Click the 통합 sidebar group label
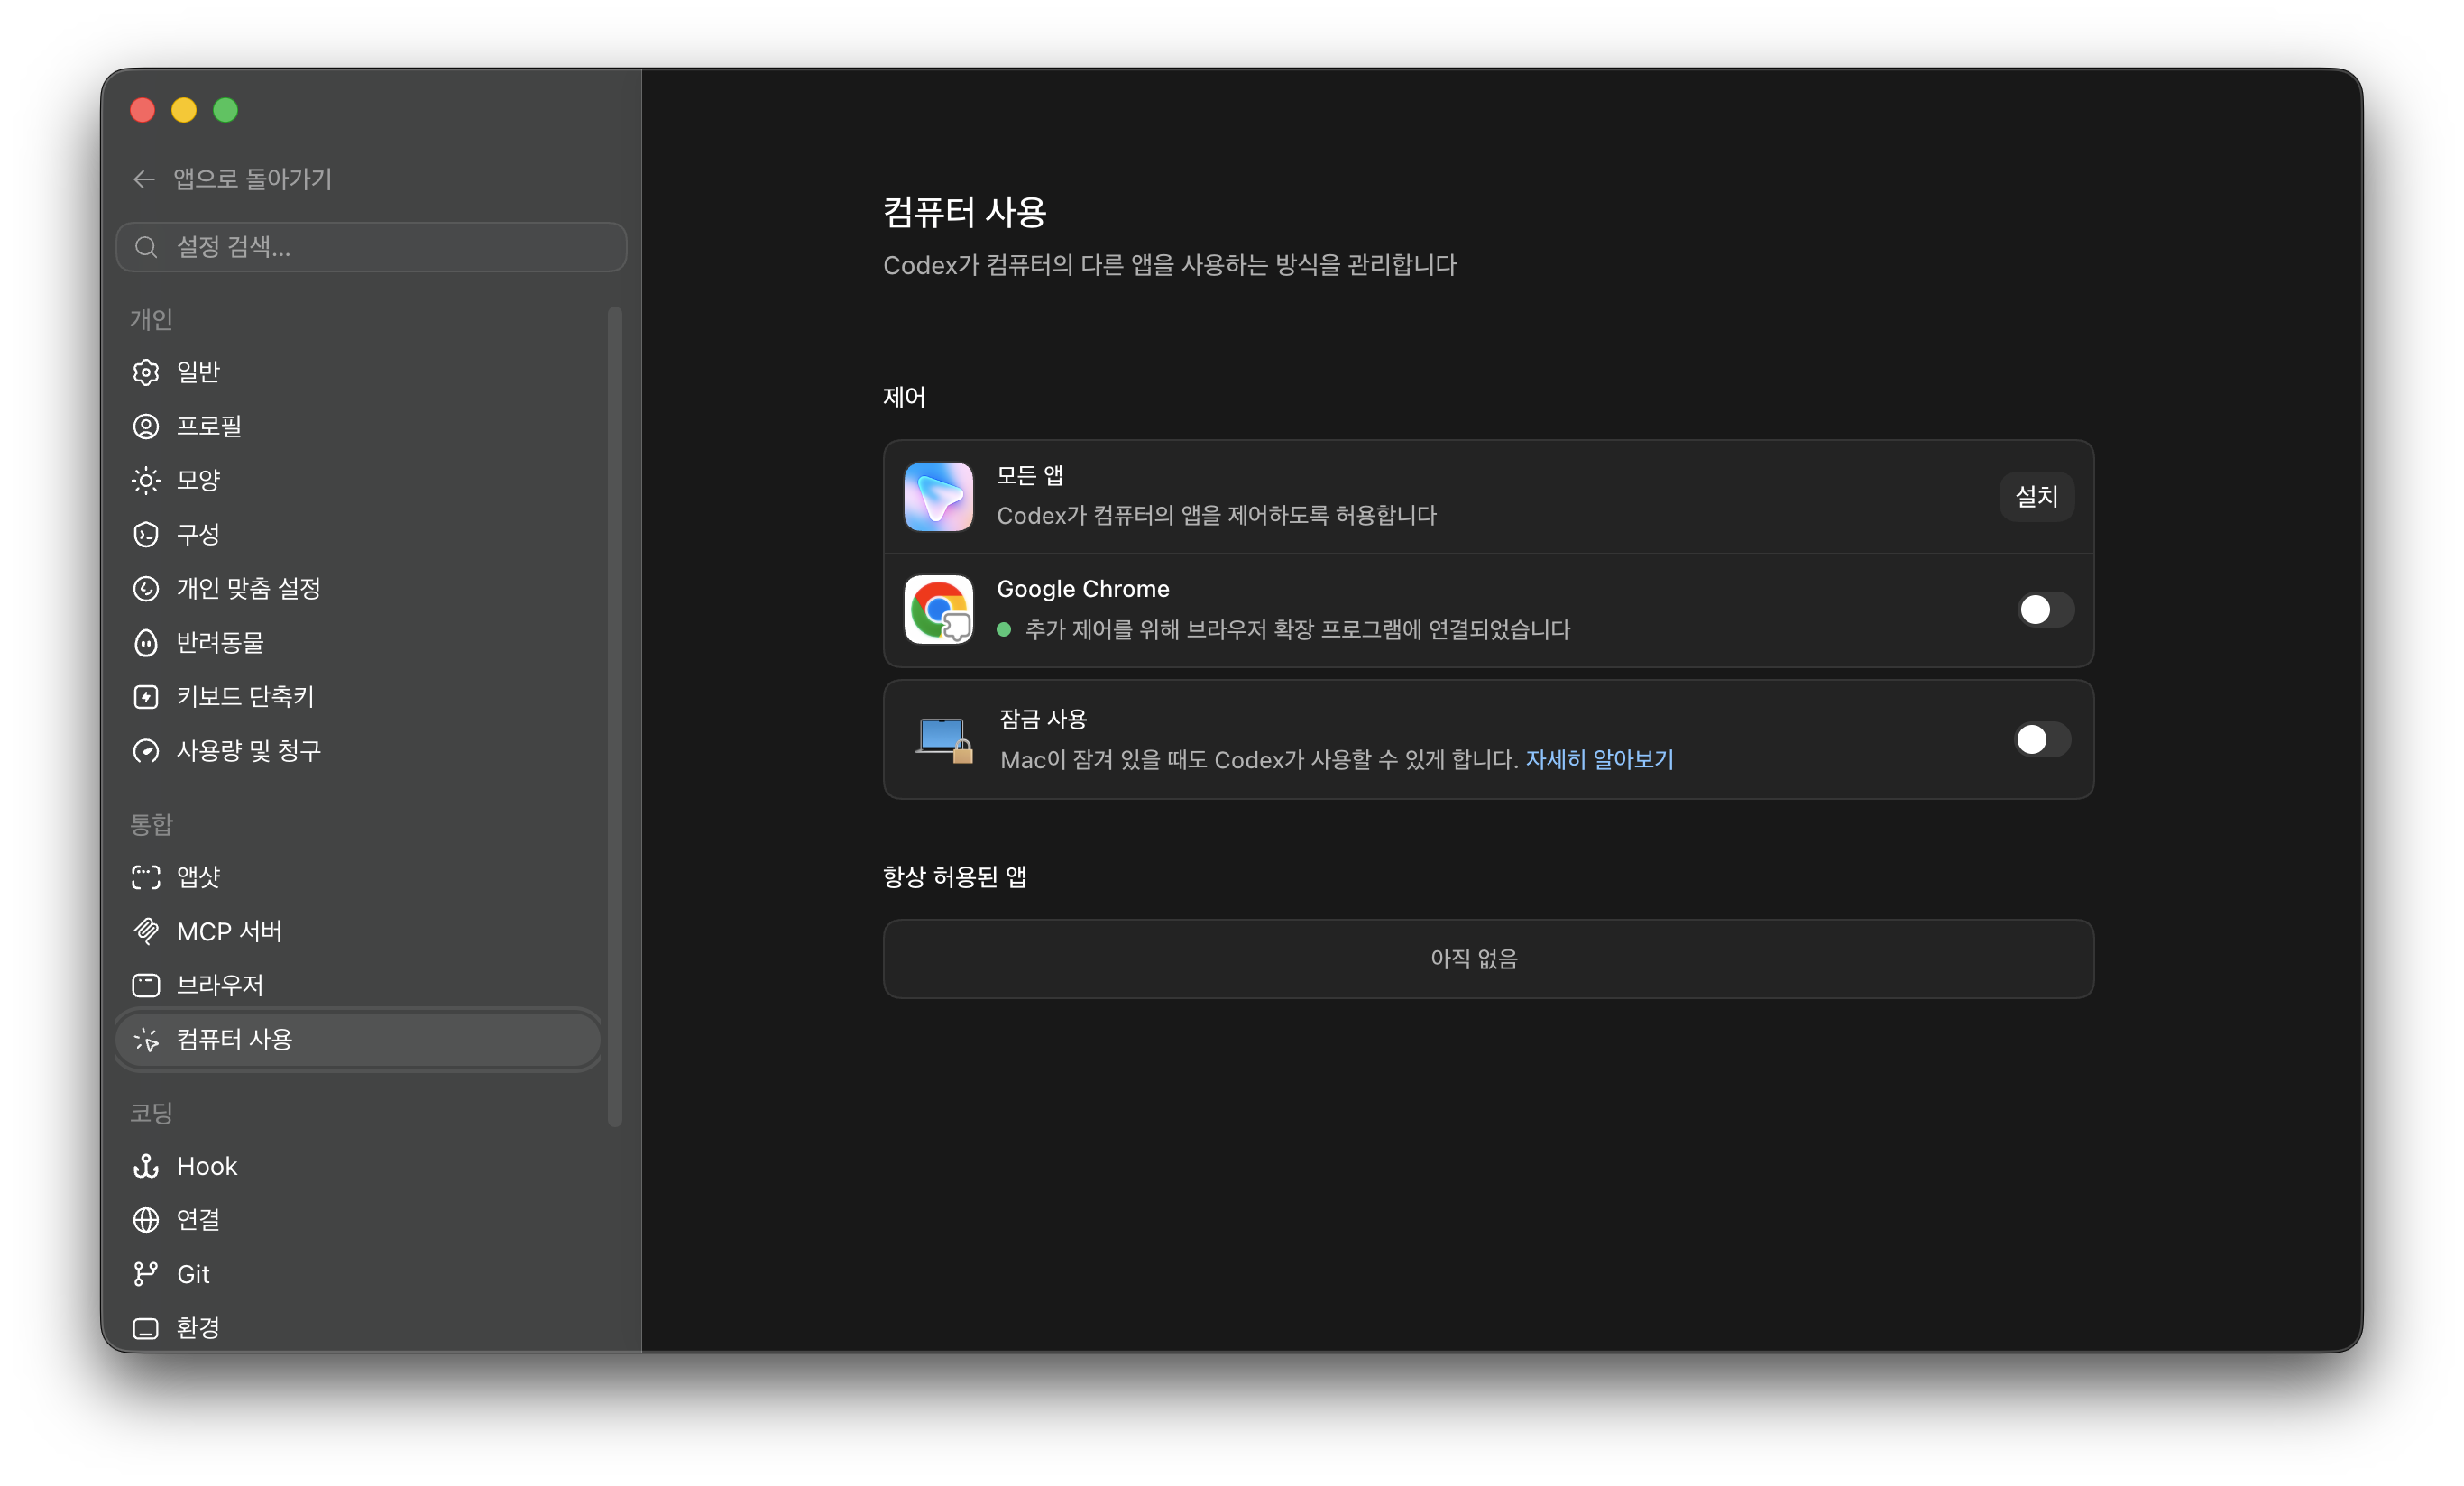The width and height of the screenshot is (2464, 1486). point(151,824)
